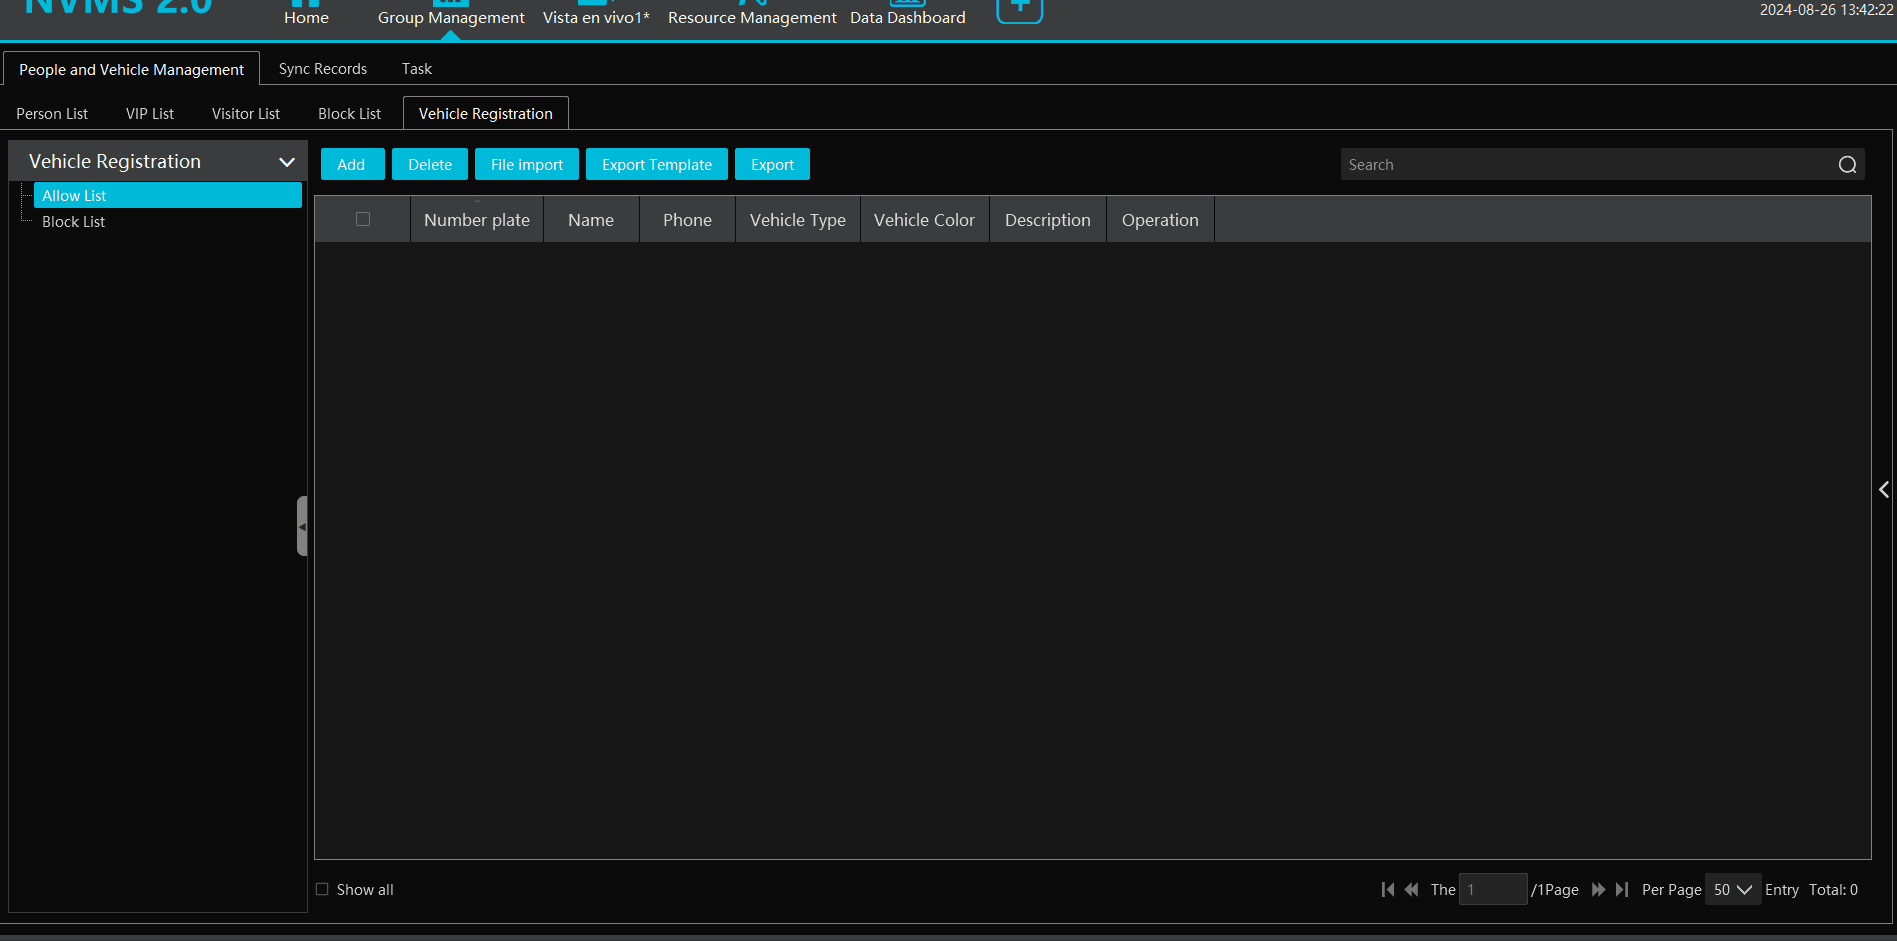
Task: Click the Export Template button
Action: pyautogui.click(x=656, y=165)
